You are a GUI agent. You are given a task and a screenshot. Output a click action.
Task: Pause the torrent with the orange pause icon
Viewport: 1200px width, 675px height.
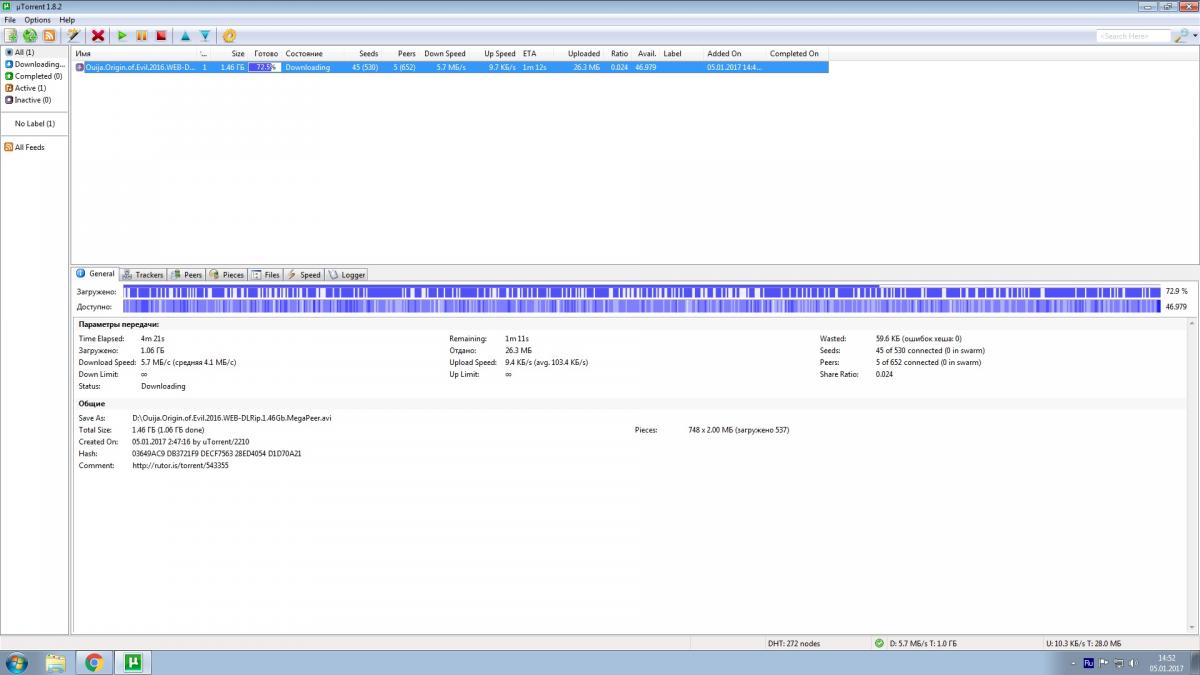click(x=141, y=36)
